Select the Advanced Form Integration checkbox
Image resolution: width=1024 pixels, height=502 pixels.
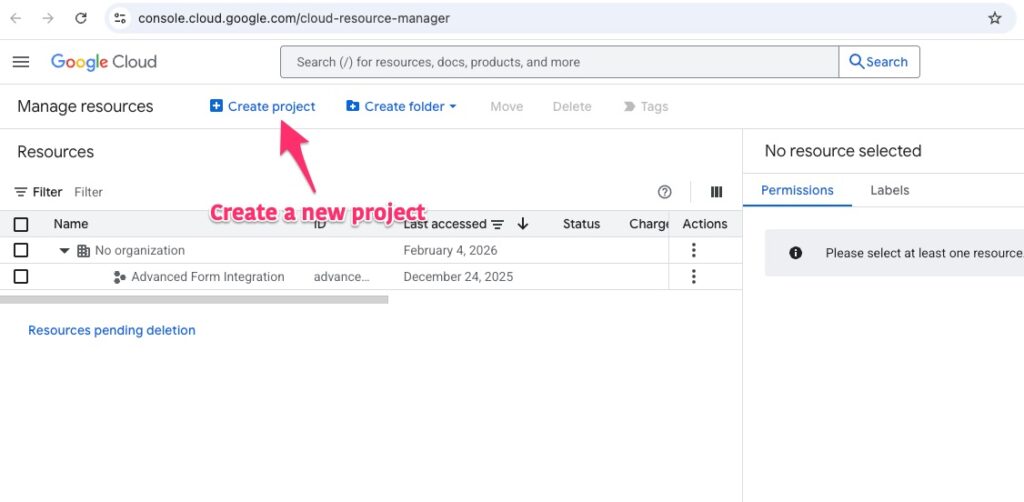tap(21, 277)
